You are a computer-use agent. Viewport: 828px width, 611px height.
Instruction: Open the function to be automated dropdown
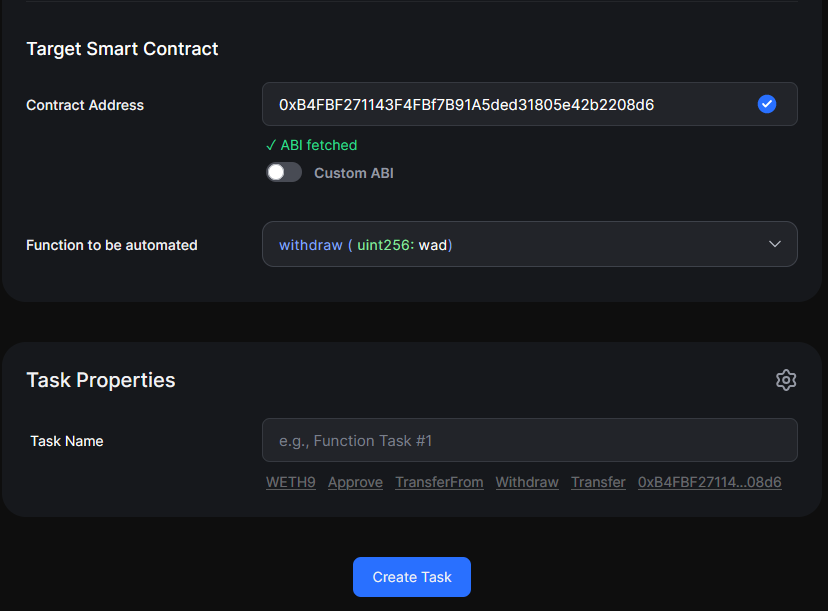[x=530, y=244]
